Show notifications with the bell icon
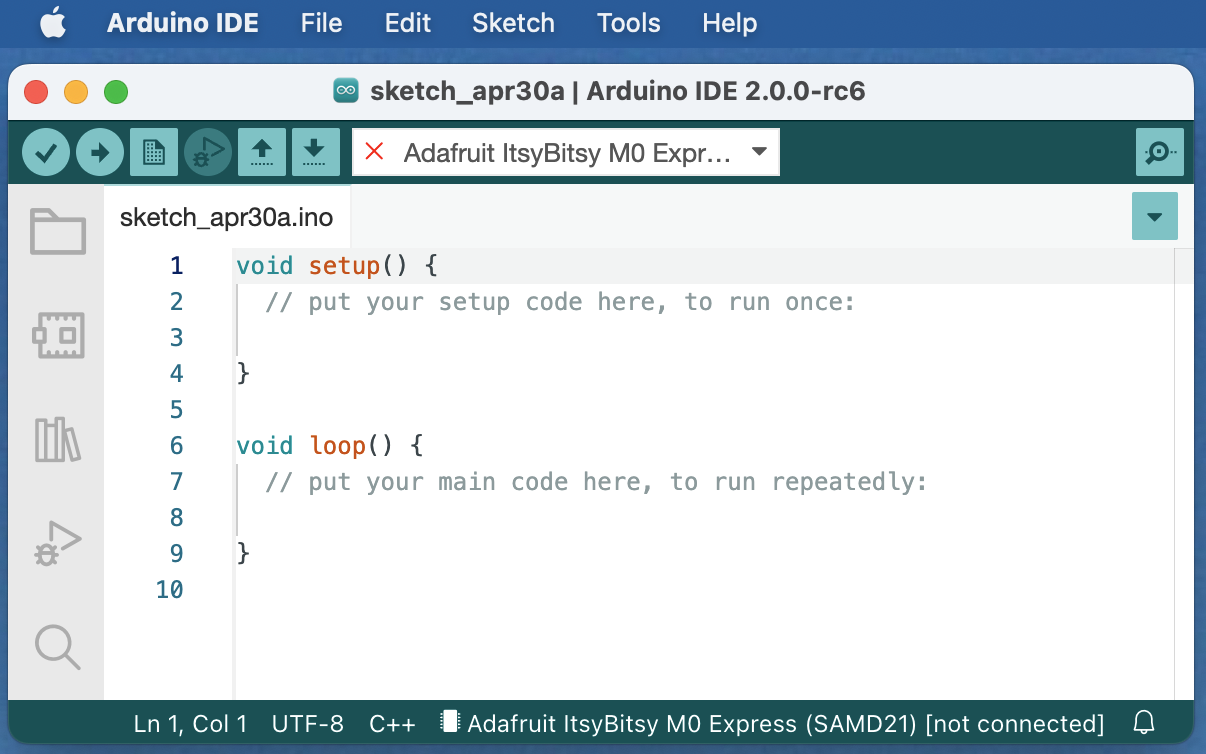The width and height of the screenshot is (1206, 754). click(x=1144, y=723)
